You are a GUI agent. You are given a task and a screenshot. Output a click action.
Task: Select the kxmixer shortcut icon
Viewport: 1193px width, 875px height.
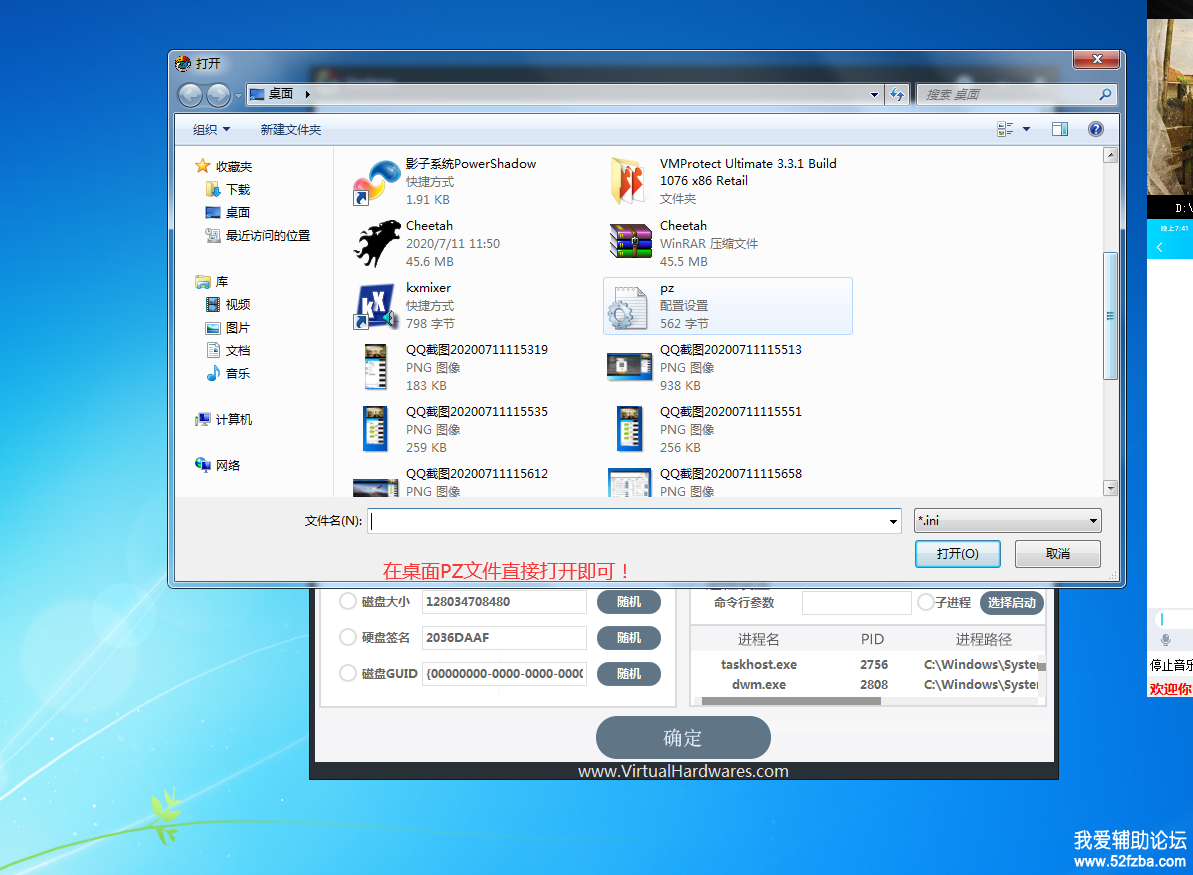(x=375, y=306)
